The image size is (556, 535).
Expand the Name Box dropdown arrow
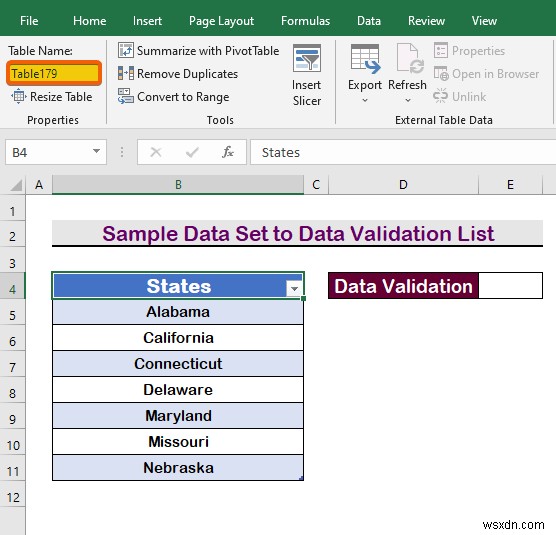[96, 151]
